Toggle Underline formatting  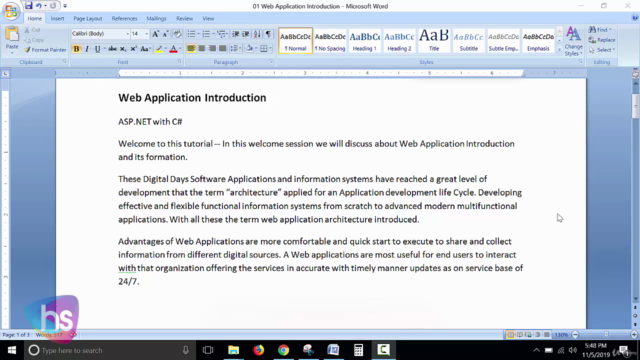pos(97,49)
